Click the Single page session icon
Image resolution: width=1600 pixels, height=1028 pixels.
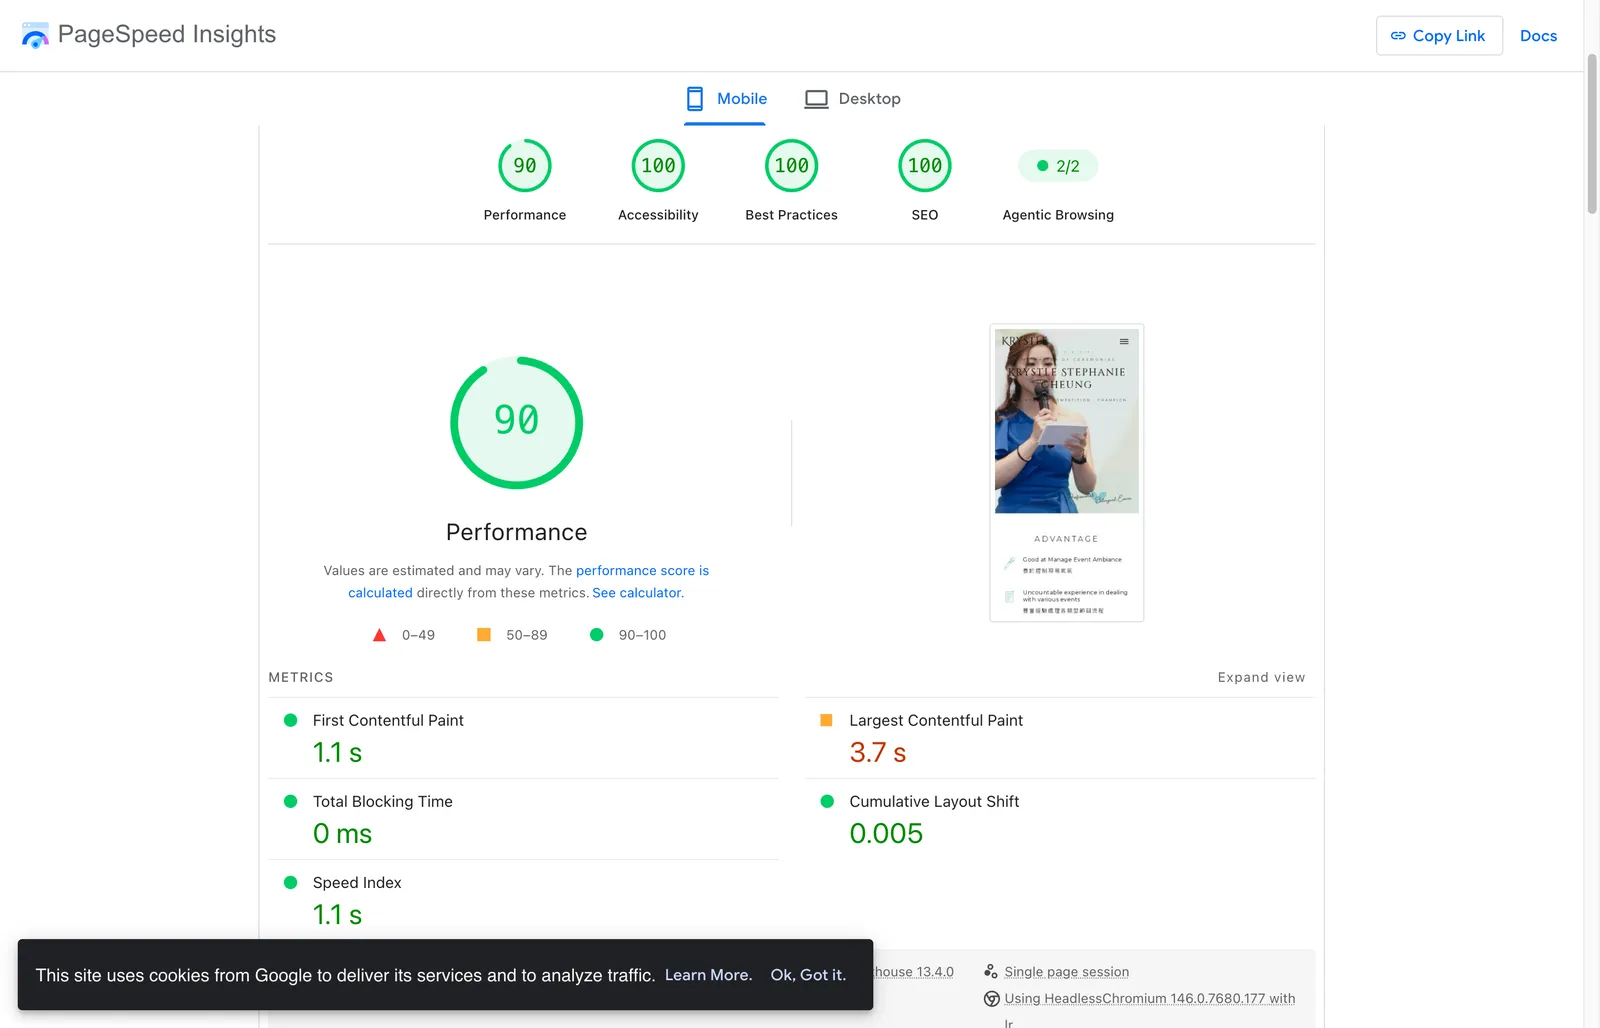click(991, 971)
